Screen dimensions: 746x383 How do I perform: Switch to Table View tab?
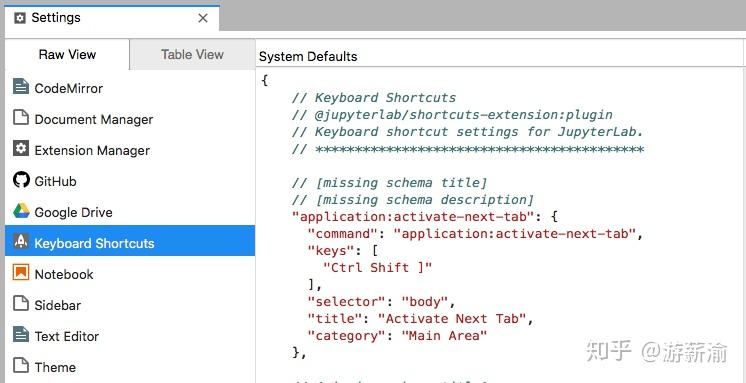coord(192,55)
